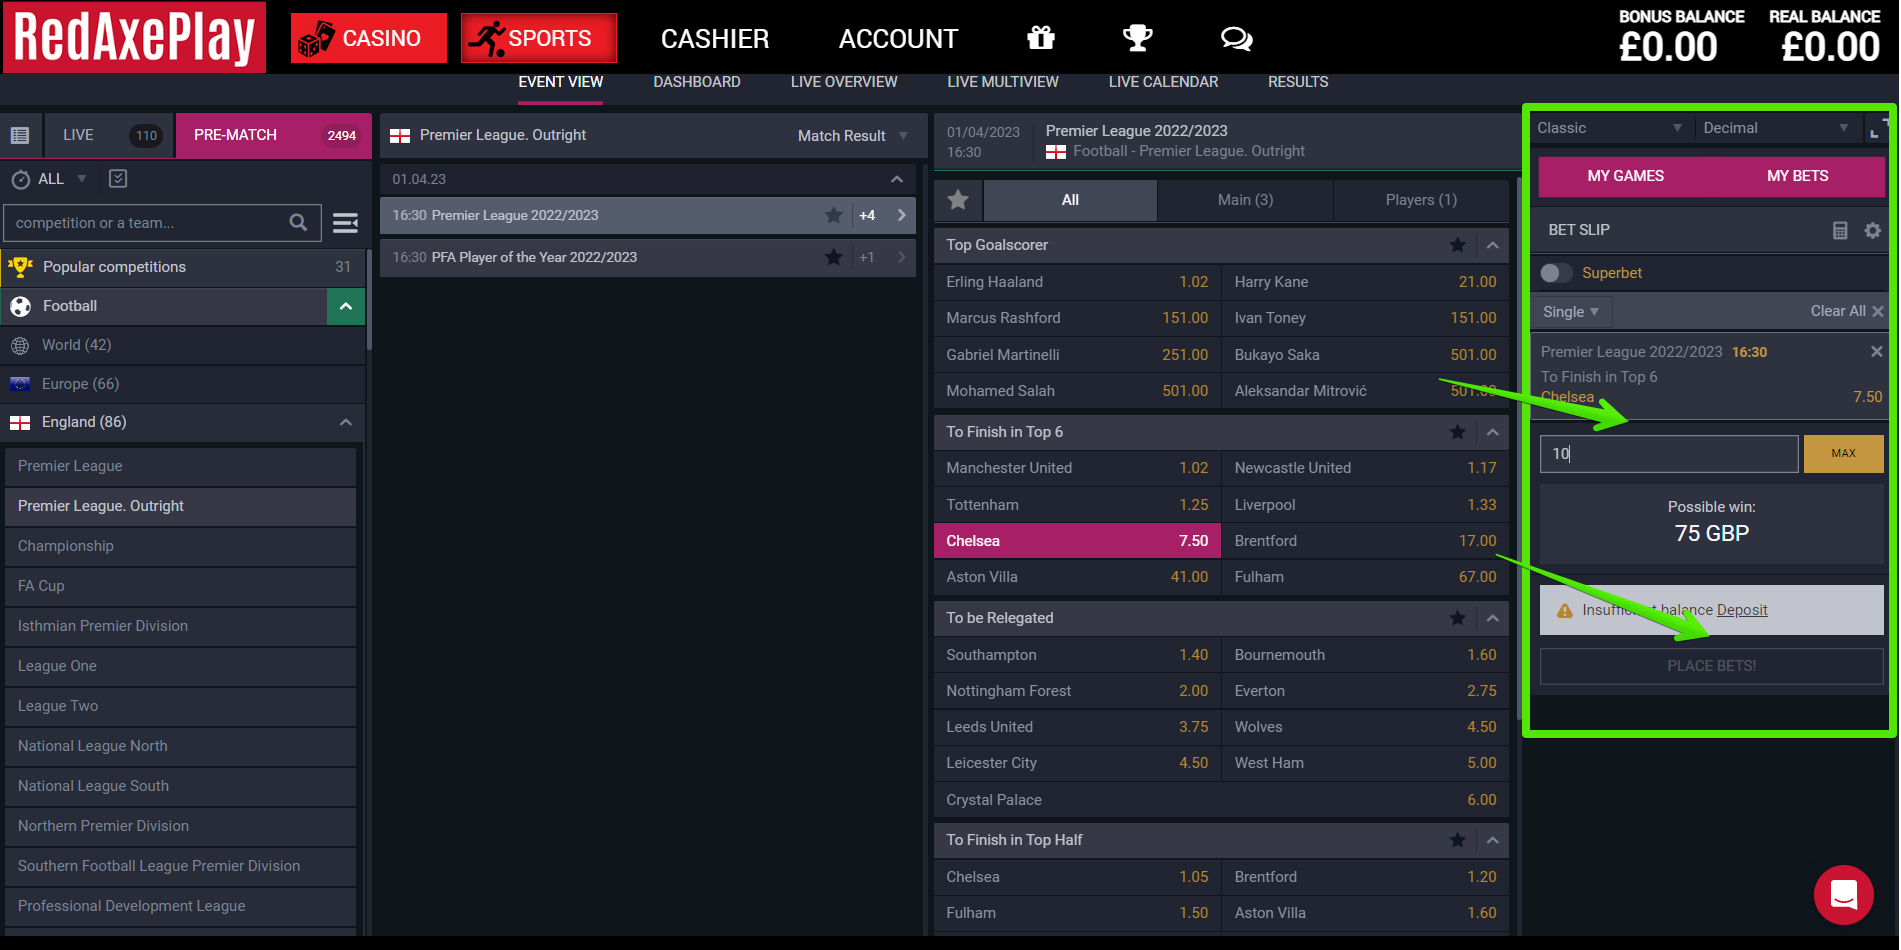Collapse the To Finish in Top 6 market
Viewport: 1901px width, 950px height.
[x=1492, y=432]
